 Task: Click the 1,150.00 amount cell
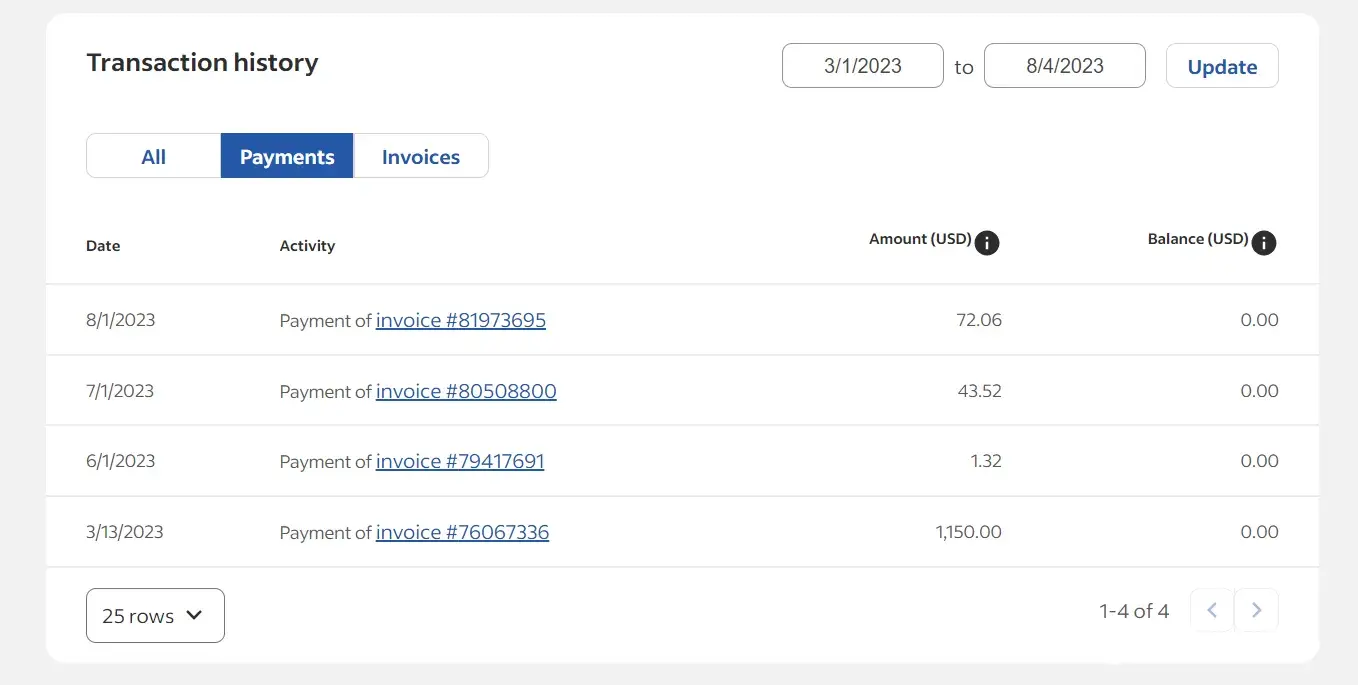[968, 532]
